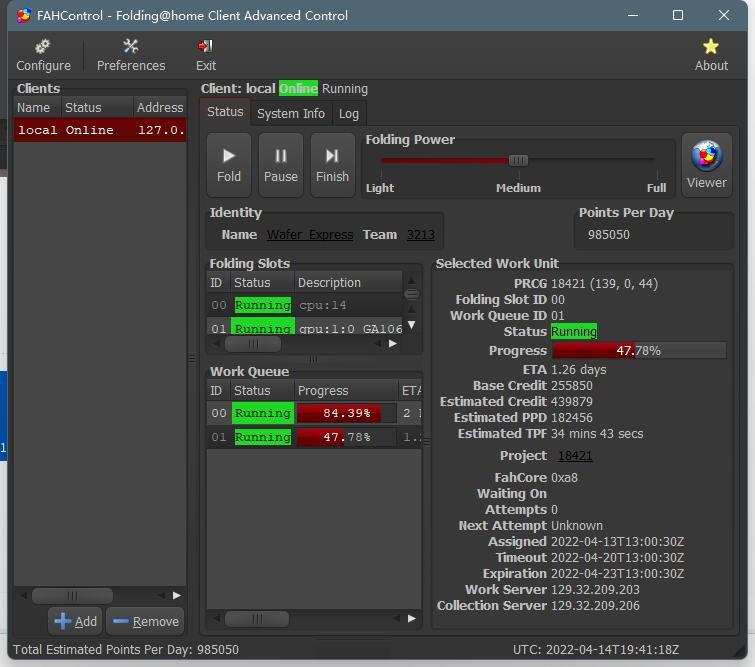Sort clients by Address column header
The image size is (755, 667).
click(159, 107)
